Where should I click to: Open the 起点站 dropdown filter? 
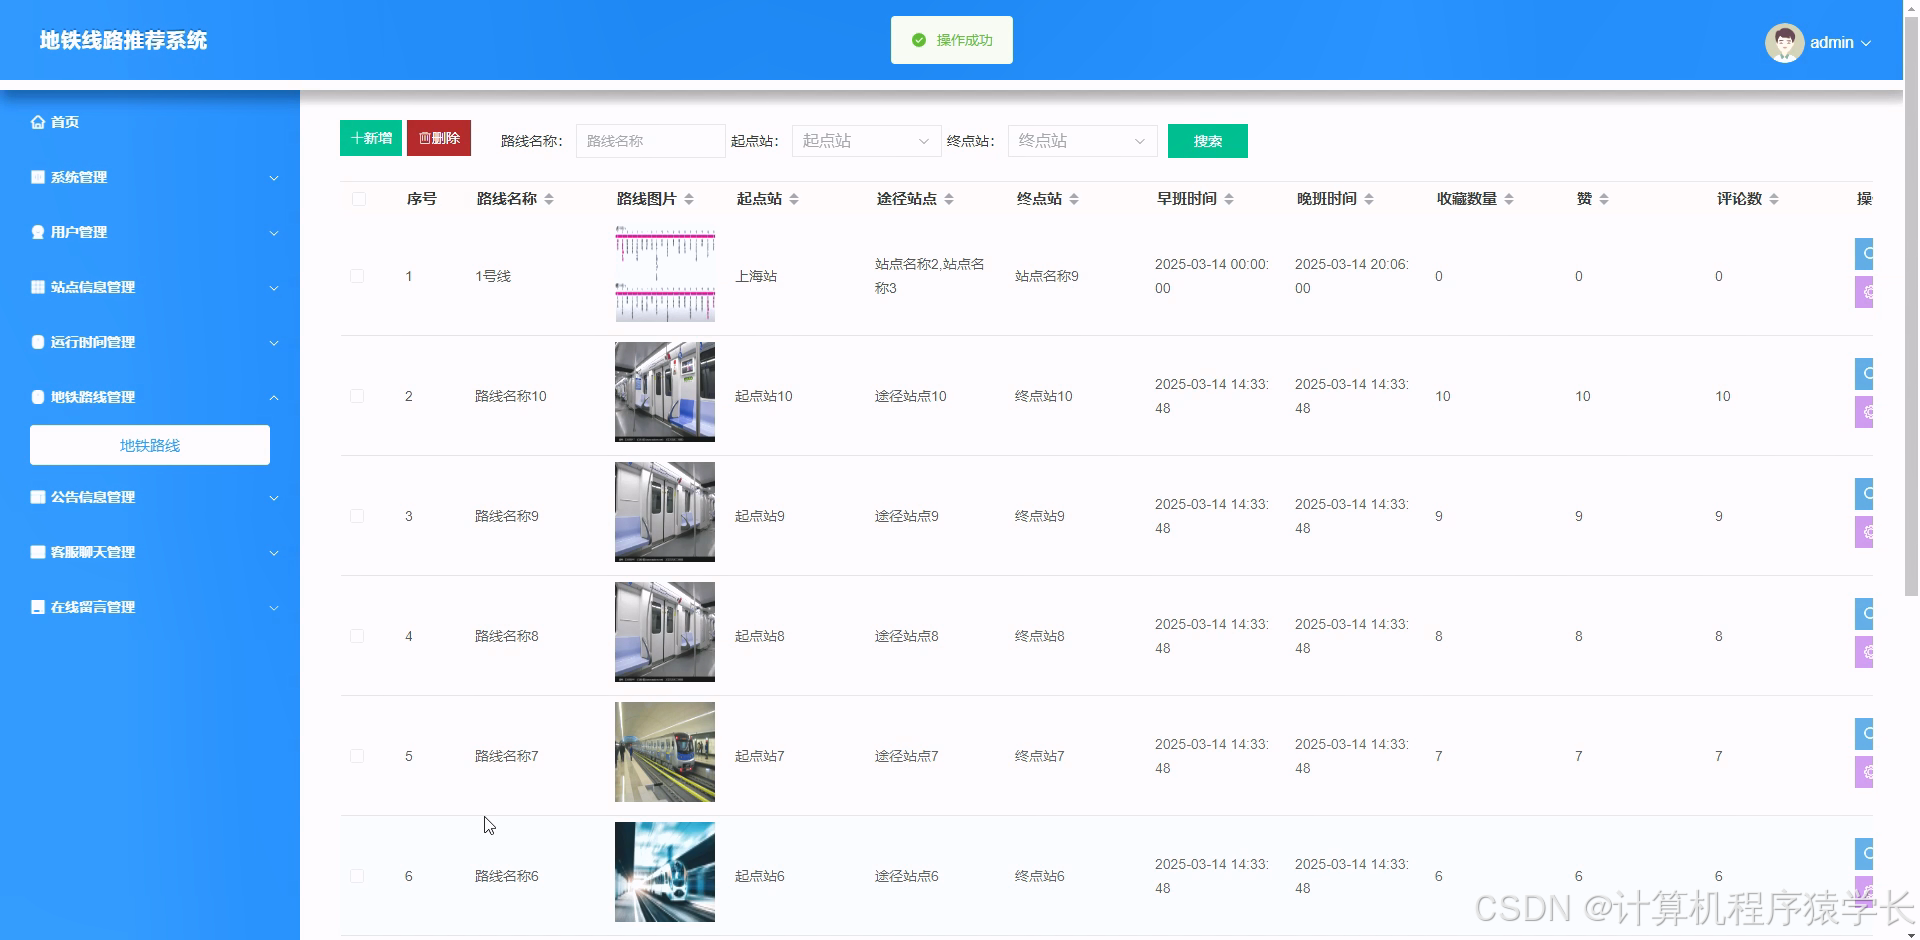pos(867,141)
